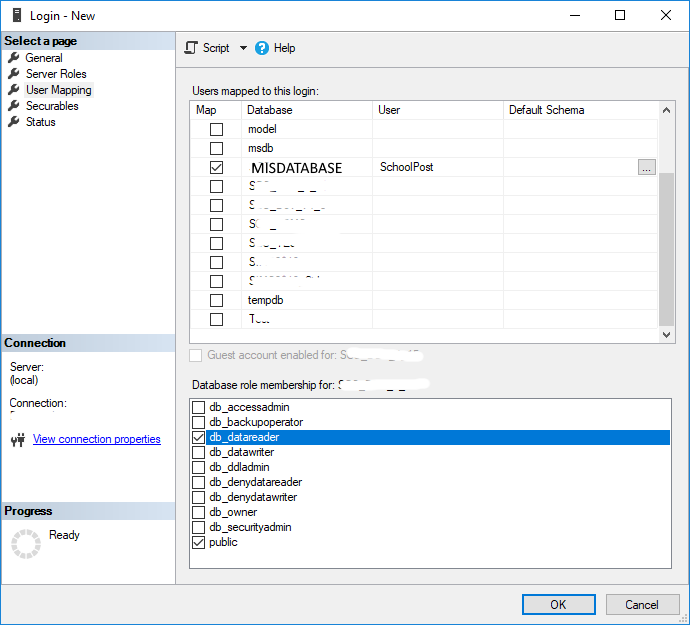
Task: Enable the db_accessadmin role
Action: click(198, 407)
